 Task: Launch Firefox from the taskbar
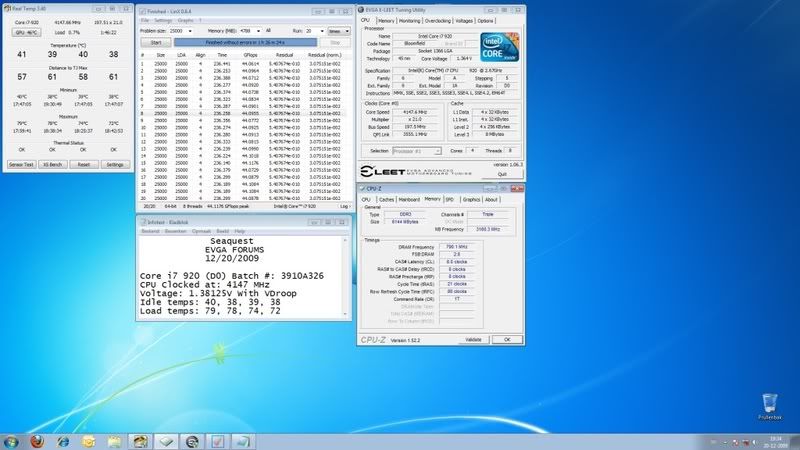[x=36, y=441]
